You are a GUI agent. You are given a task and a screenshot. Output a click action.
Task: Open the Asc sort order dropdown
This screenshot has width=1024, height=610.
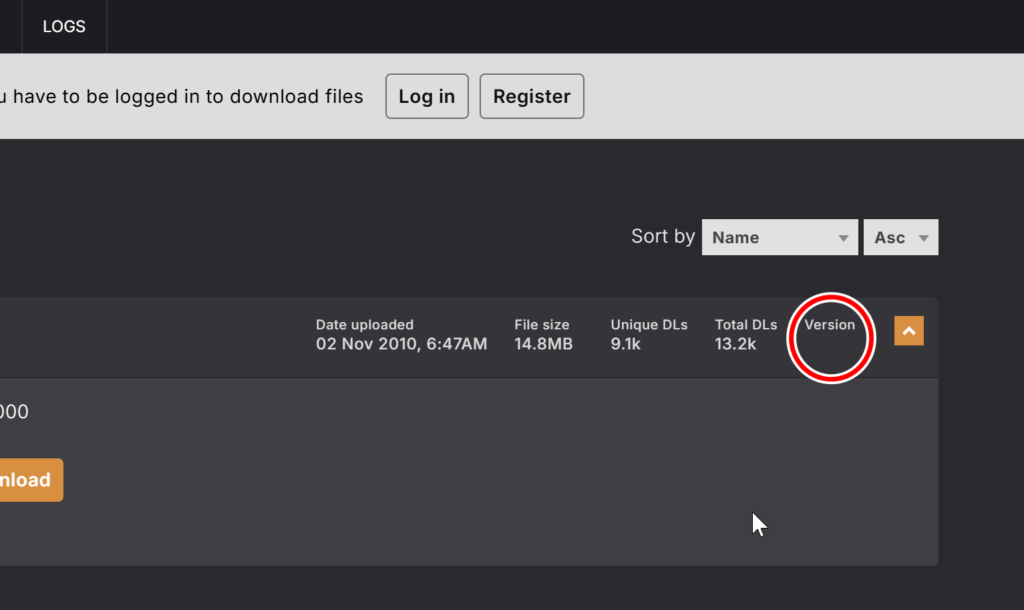pos(900,238)
